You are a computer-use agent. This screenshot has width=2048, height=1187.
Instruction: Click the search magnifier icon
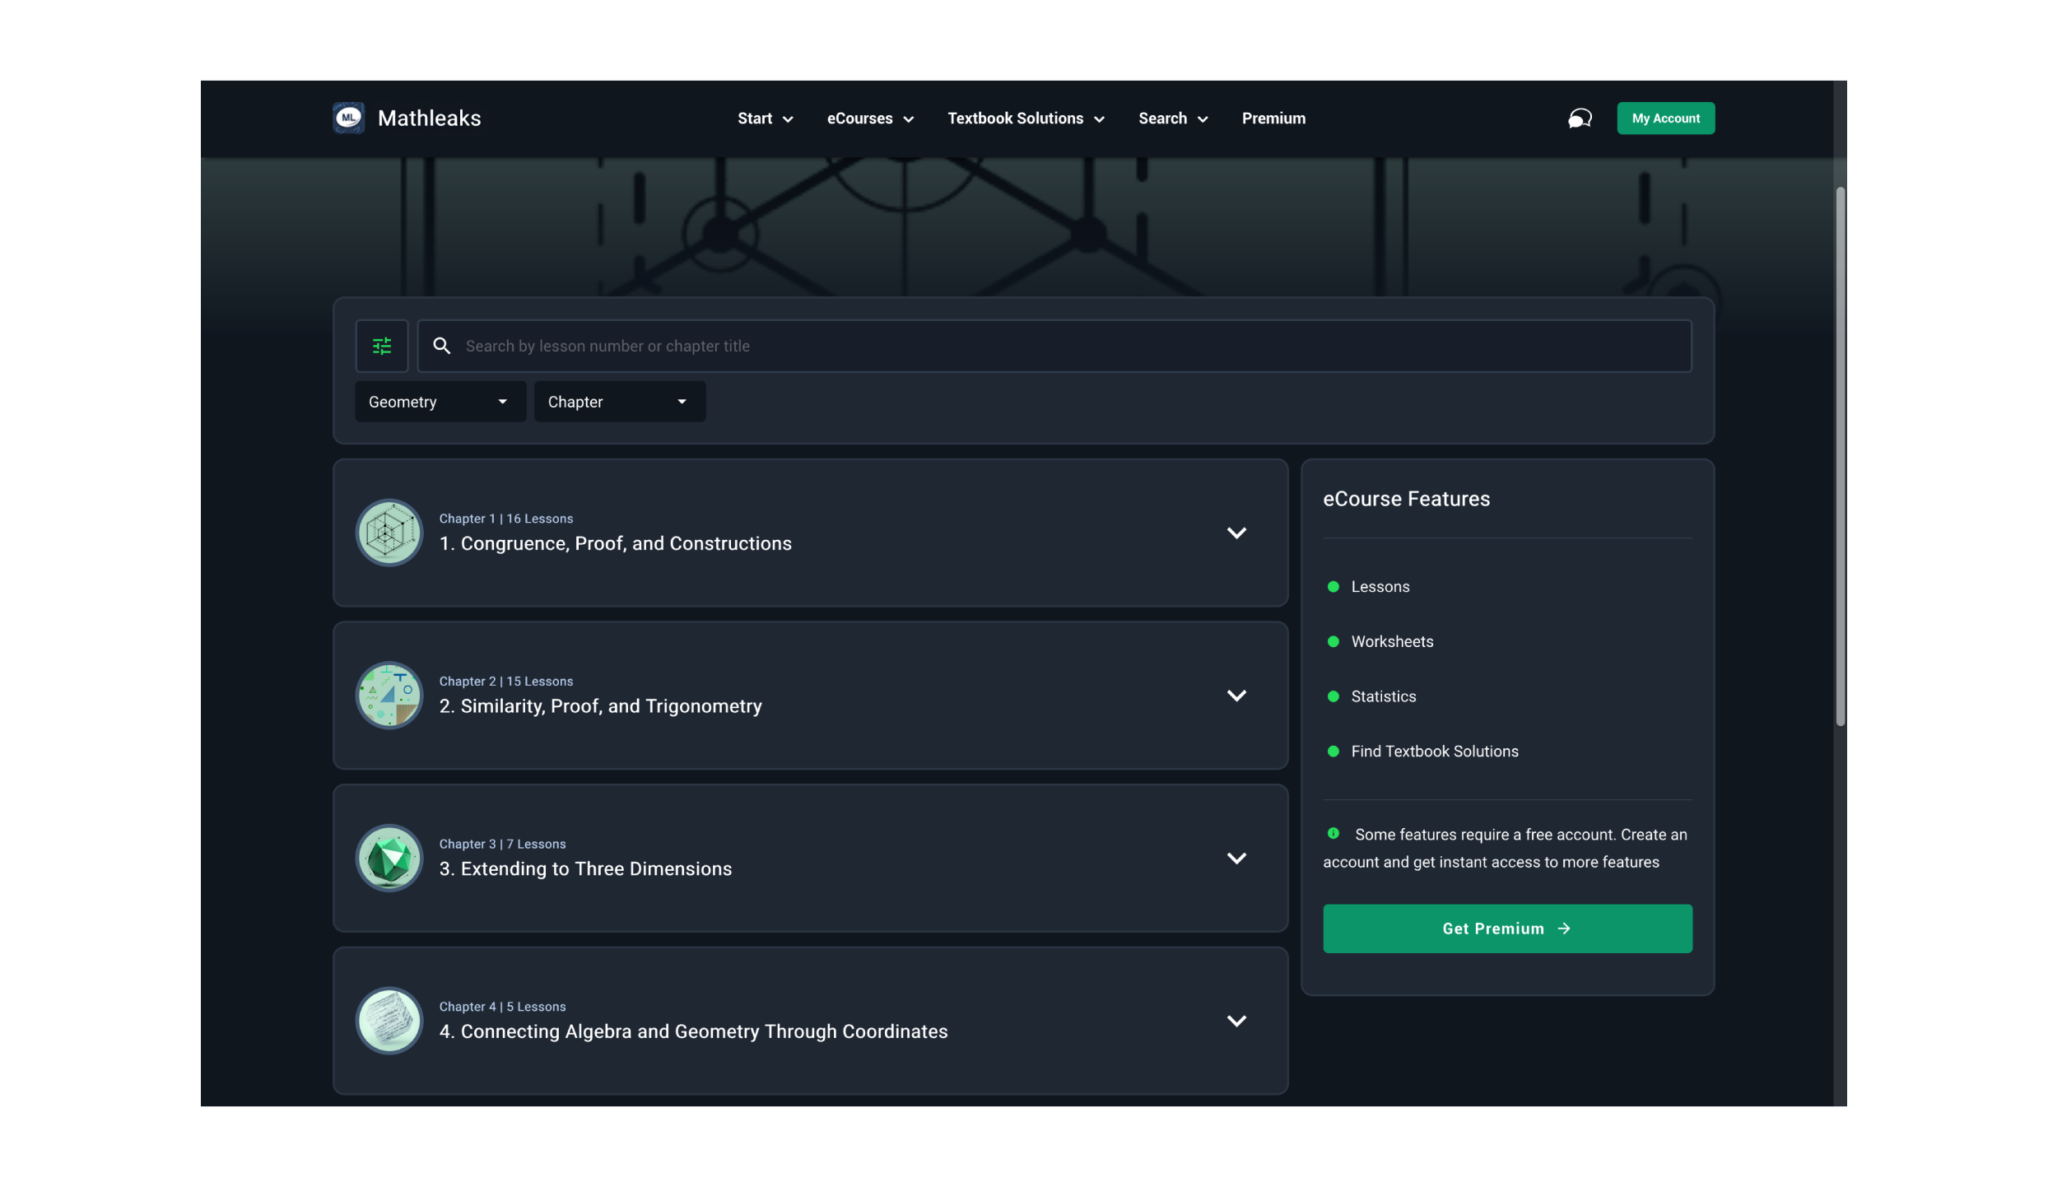coord(441,346)
